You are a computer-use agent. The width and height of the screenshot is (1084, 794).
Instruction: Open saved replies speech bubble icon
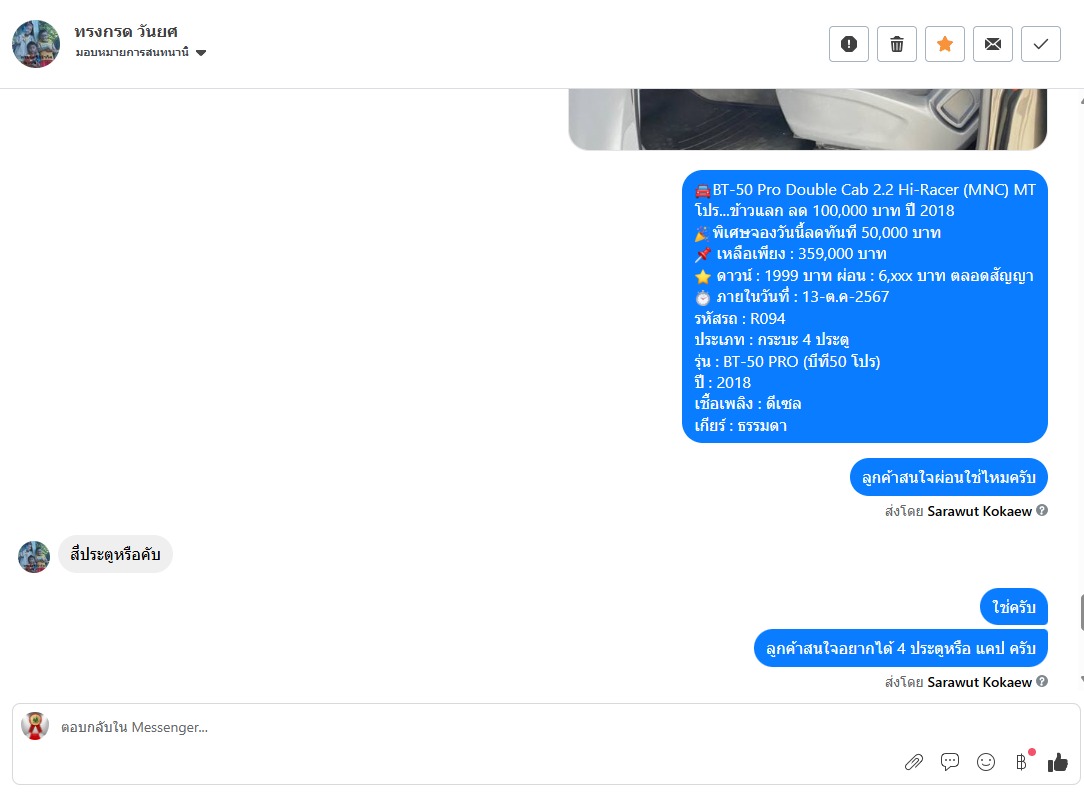point(950,762)
